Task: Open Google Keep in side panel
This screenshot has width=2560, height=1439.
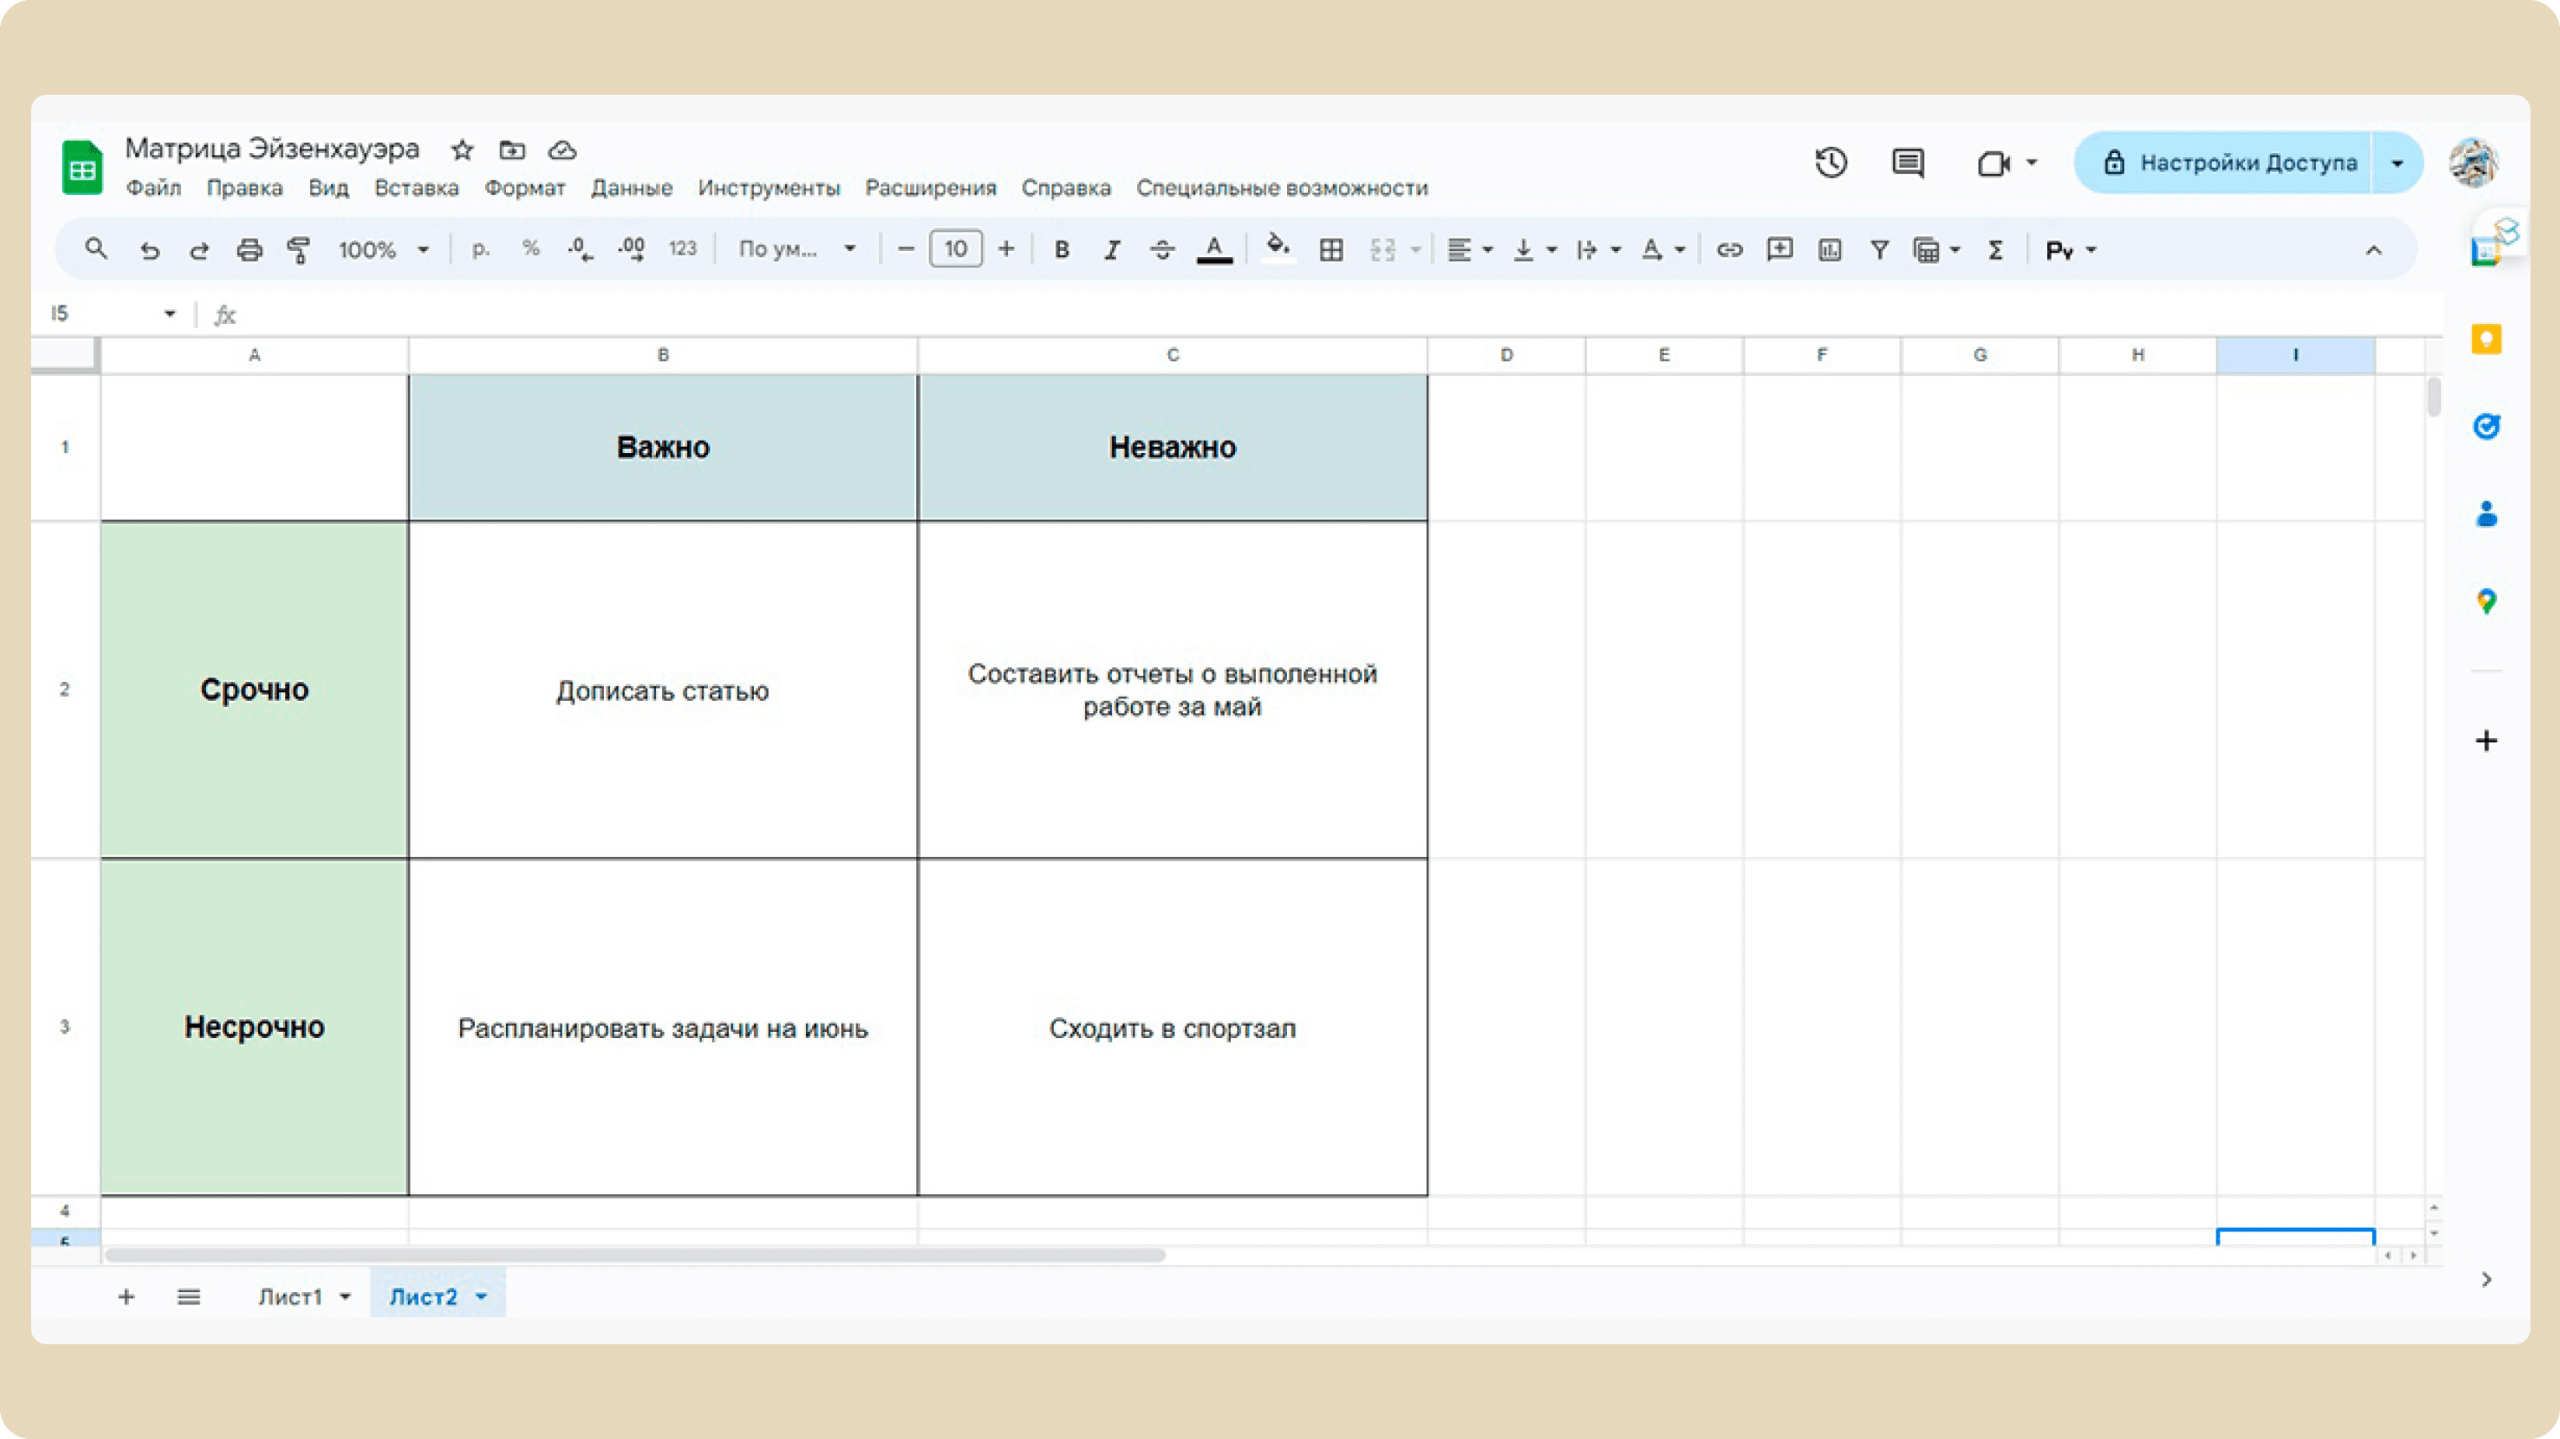Action: (2486, 340)
